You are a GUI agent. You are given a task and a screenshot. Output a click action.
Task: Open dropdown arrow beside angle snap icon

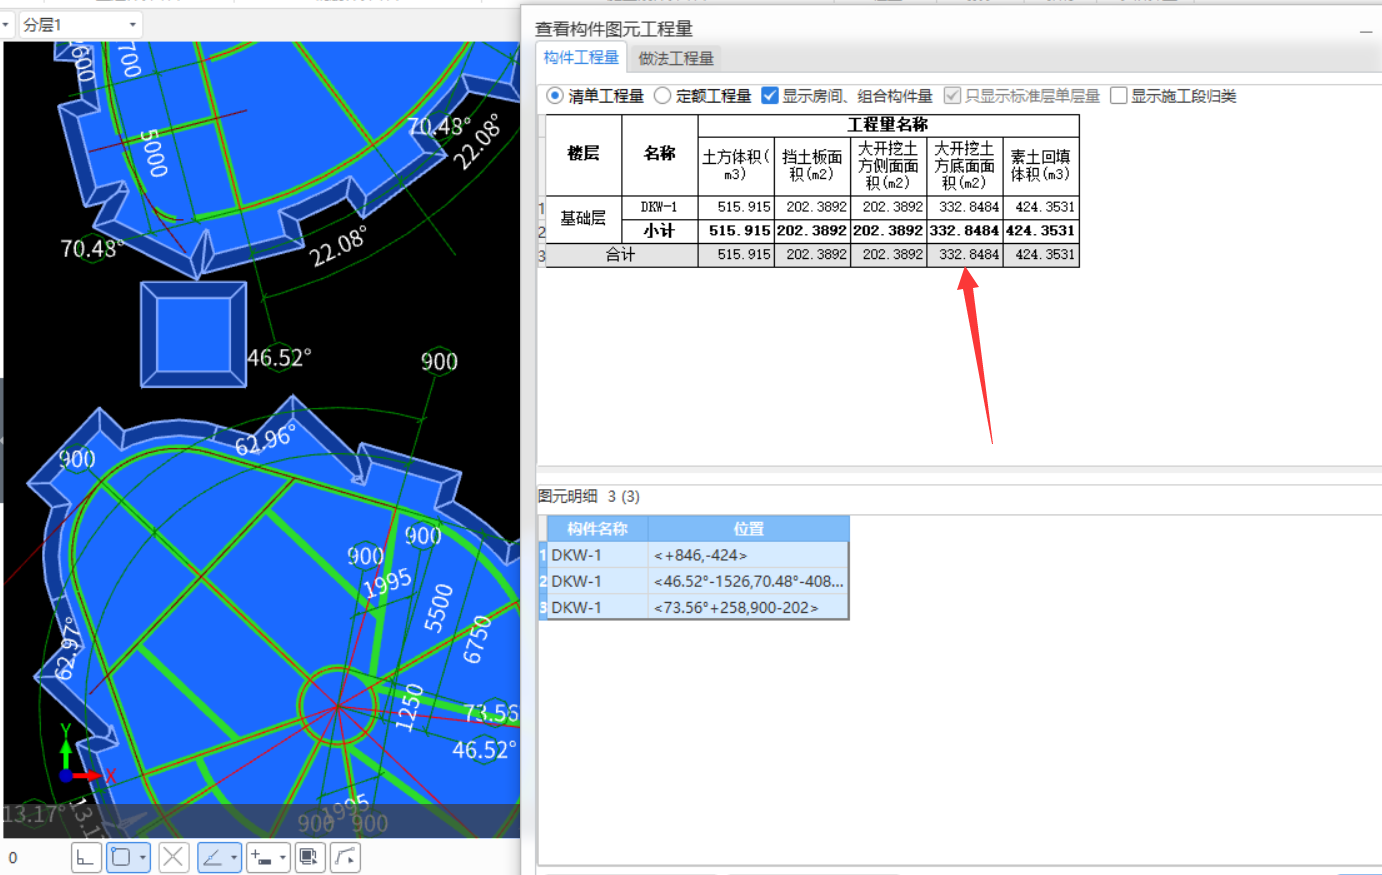click(x=234, y=857)
